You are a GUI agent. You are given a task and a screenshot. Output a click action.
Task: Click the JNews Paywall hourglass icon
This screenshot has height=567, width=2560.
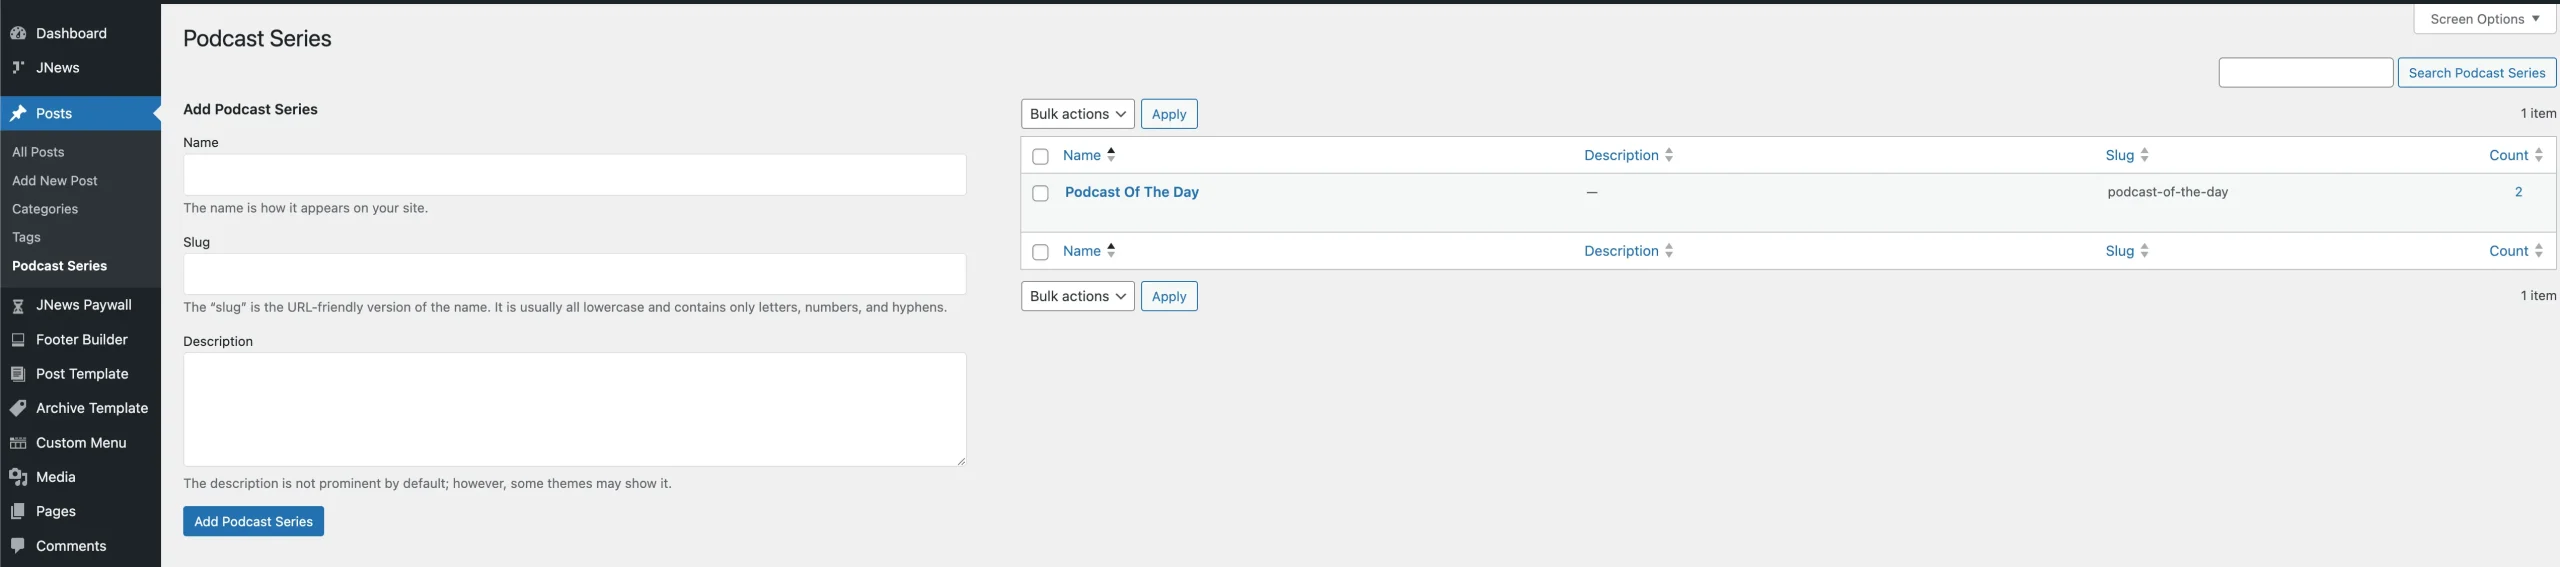tap(18, 306)
